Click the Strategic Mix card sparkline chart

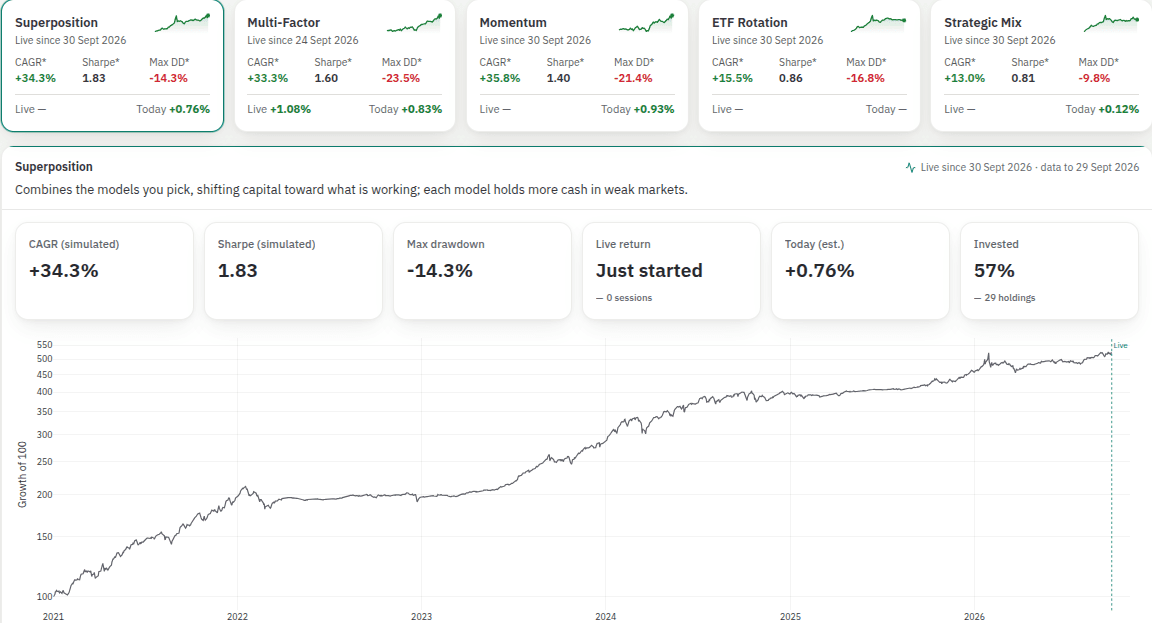click(x=1111, y=24)
